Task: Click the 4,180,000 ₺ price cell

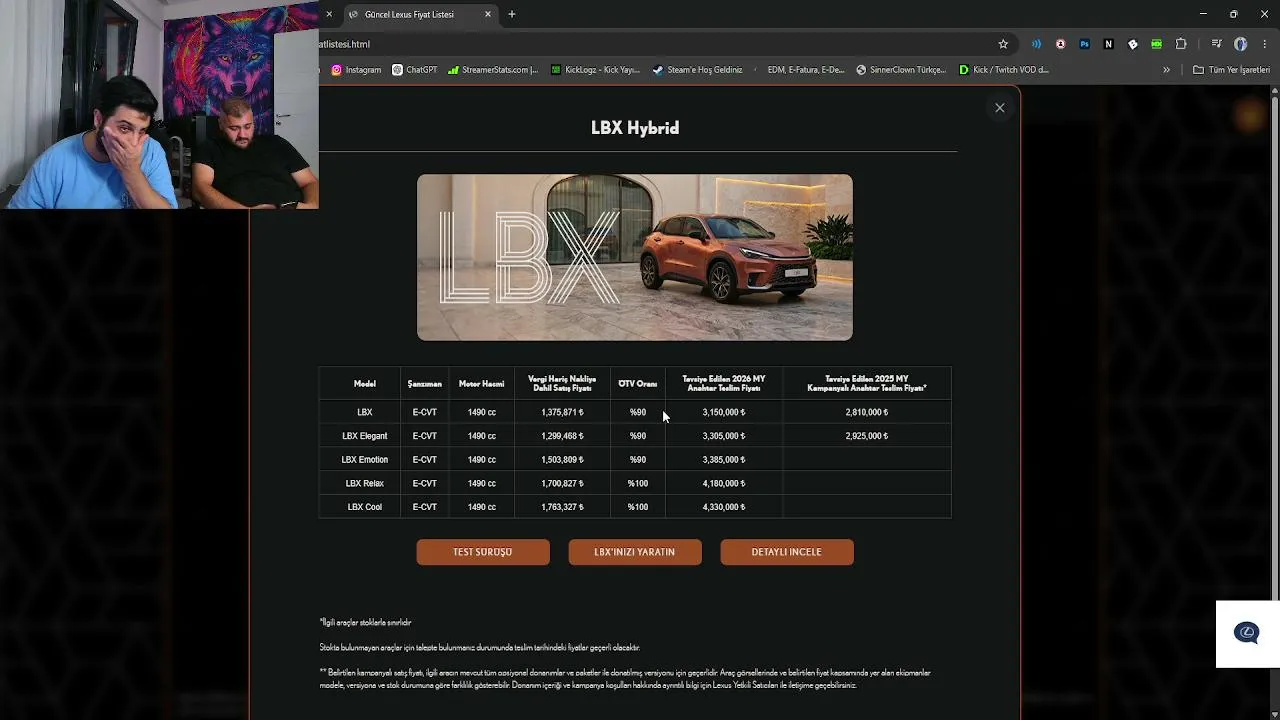Action: pyautogui.click(x=724, y=484)
